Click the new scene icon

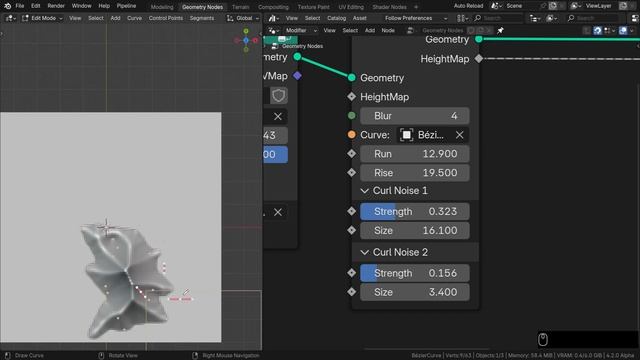tap(553, 6)
